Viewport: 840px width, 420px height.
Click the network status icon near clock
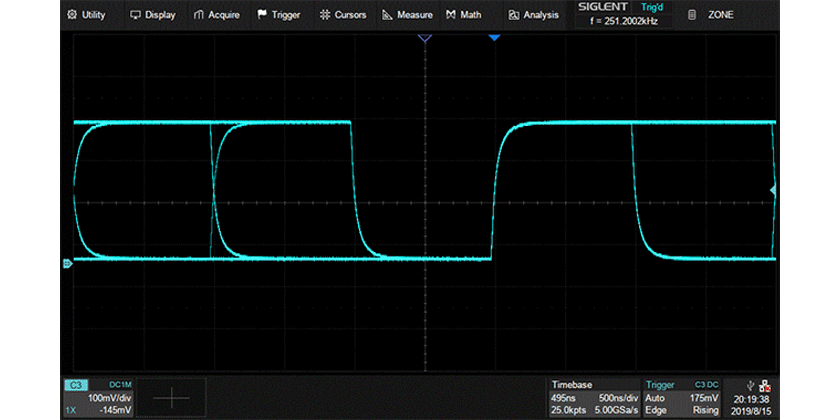(764, 385)
